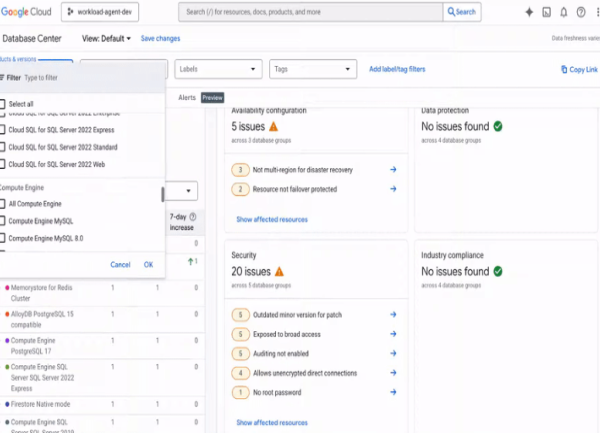600x433 pixels.
Task: Click count badge 1 for No root password
Action: click(240, 392)
